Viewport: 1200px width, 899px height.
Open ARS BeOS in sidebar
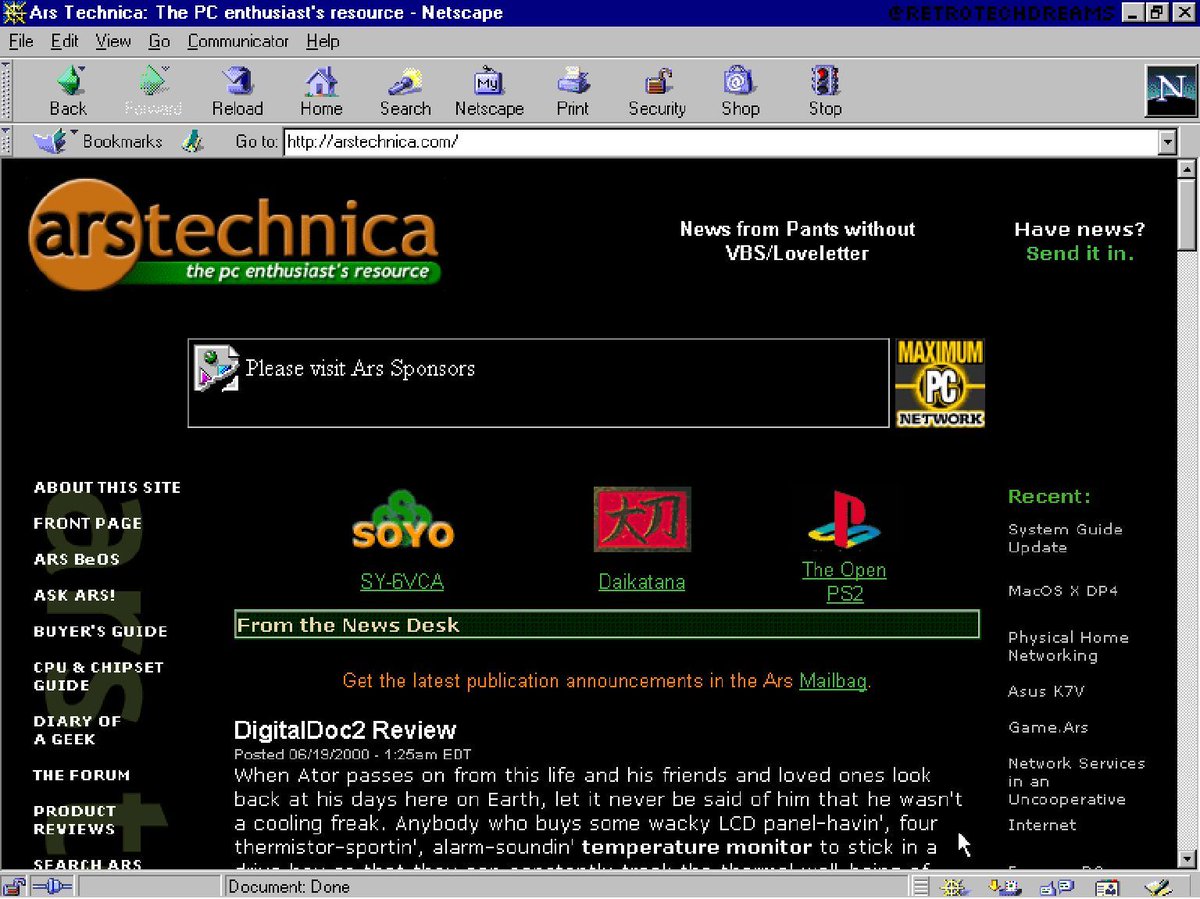click(x=76, y=559)
